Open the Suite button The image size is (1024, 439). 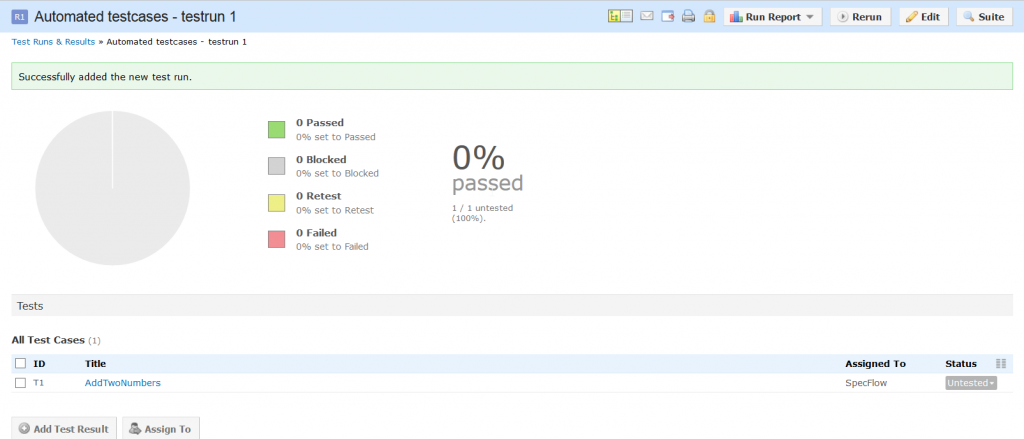[984, 17]
